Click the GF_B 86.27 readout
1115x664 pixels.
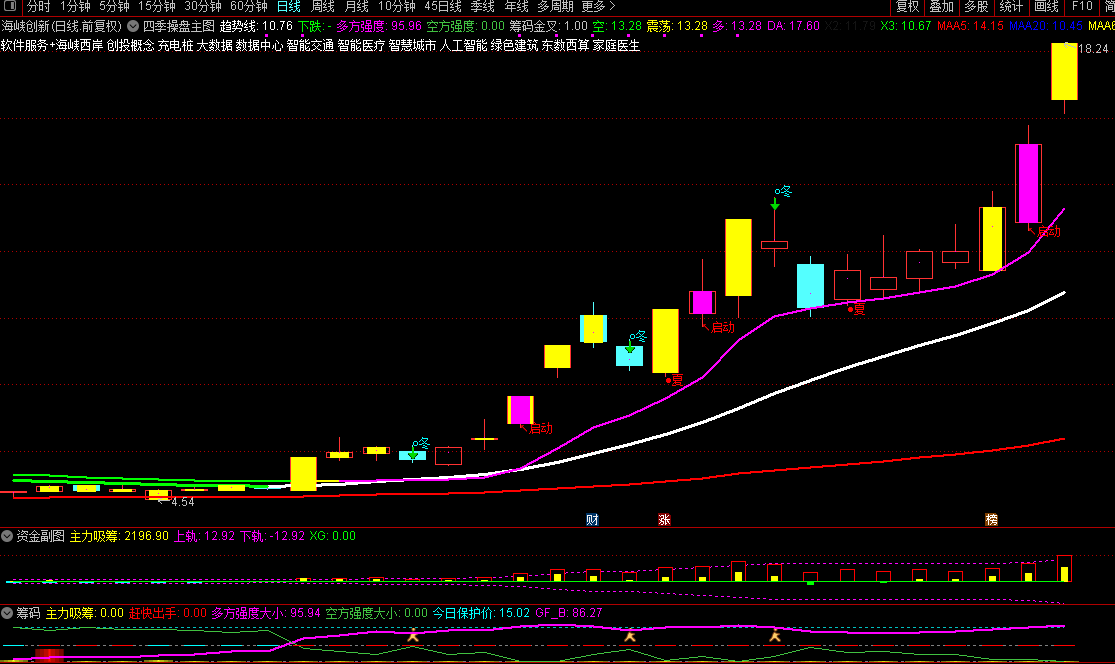click(569, 613)
